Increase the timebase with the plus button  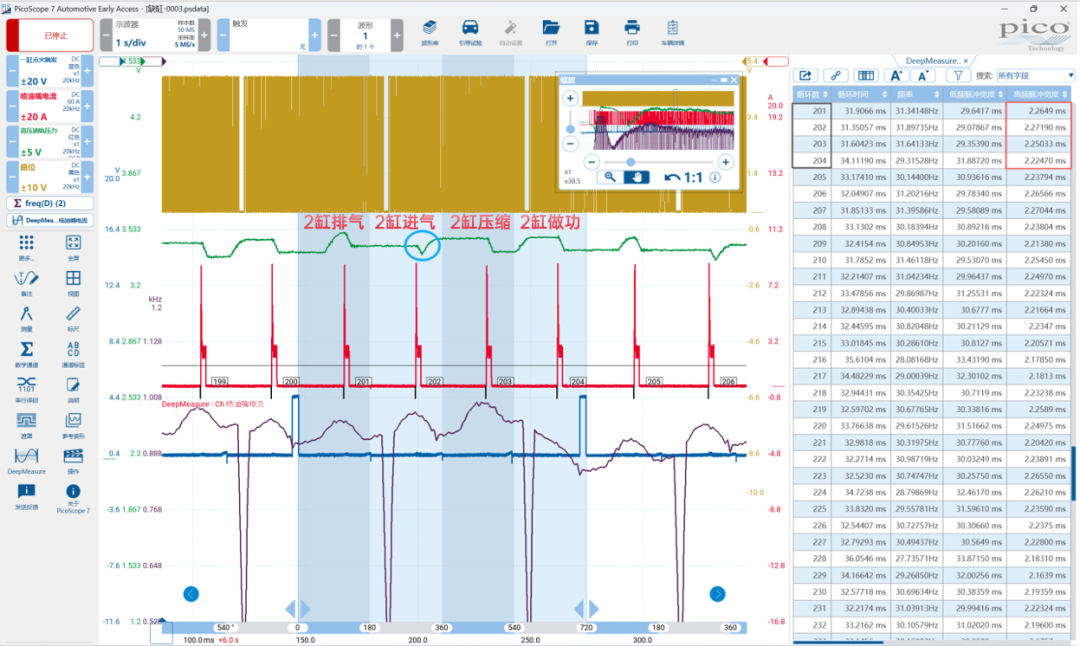[205, 35]
